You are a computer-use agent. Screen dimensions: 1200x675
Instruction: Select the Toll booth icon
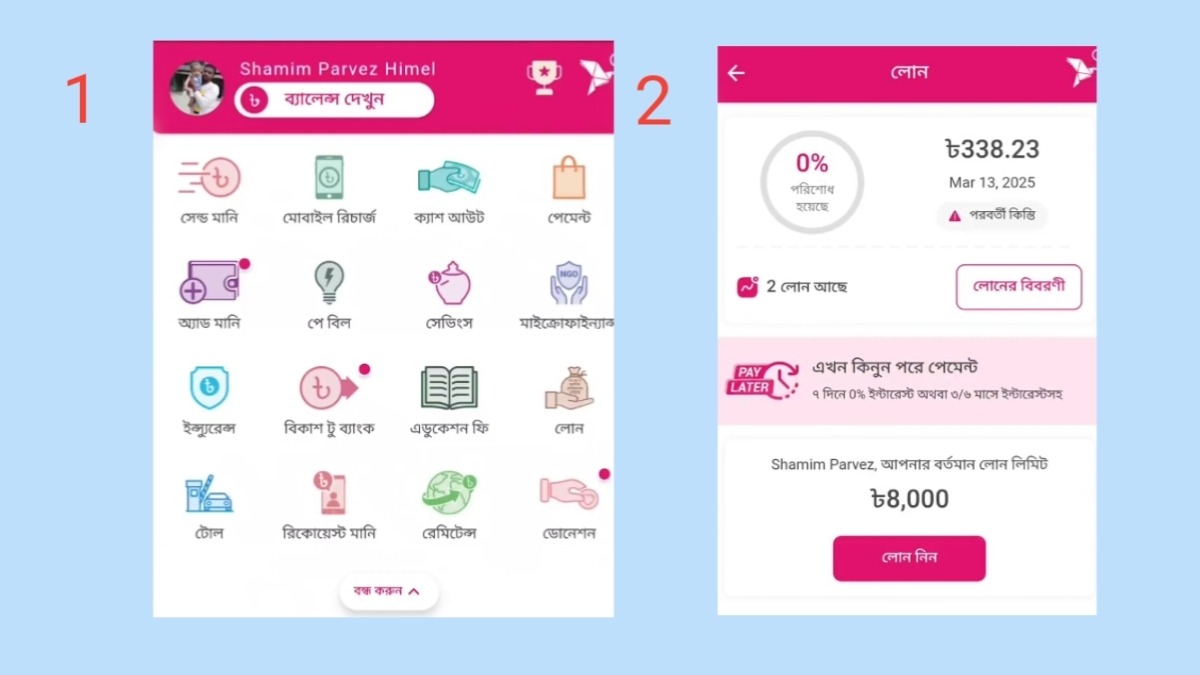click(x=210, y=493)
